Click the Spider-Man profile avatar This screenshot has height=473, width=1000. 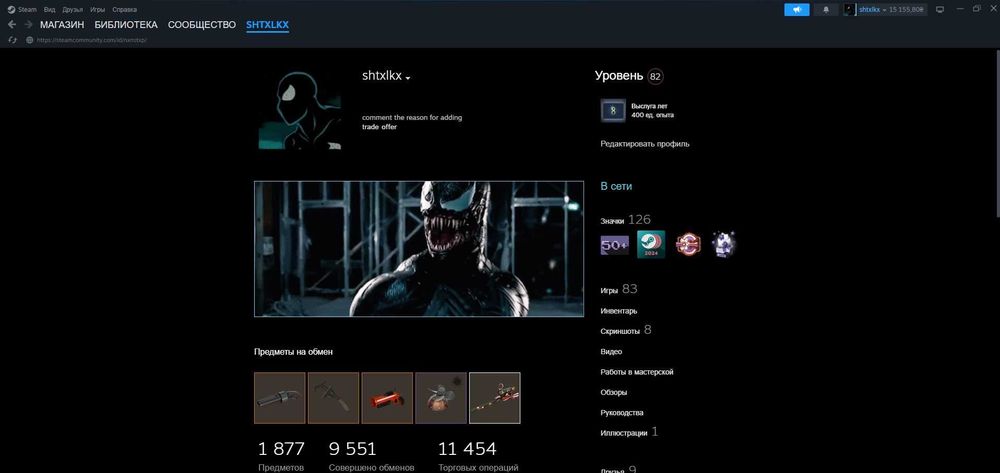tap(300, 108)
